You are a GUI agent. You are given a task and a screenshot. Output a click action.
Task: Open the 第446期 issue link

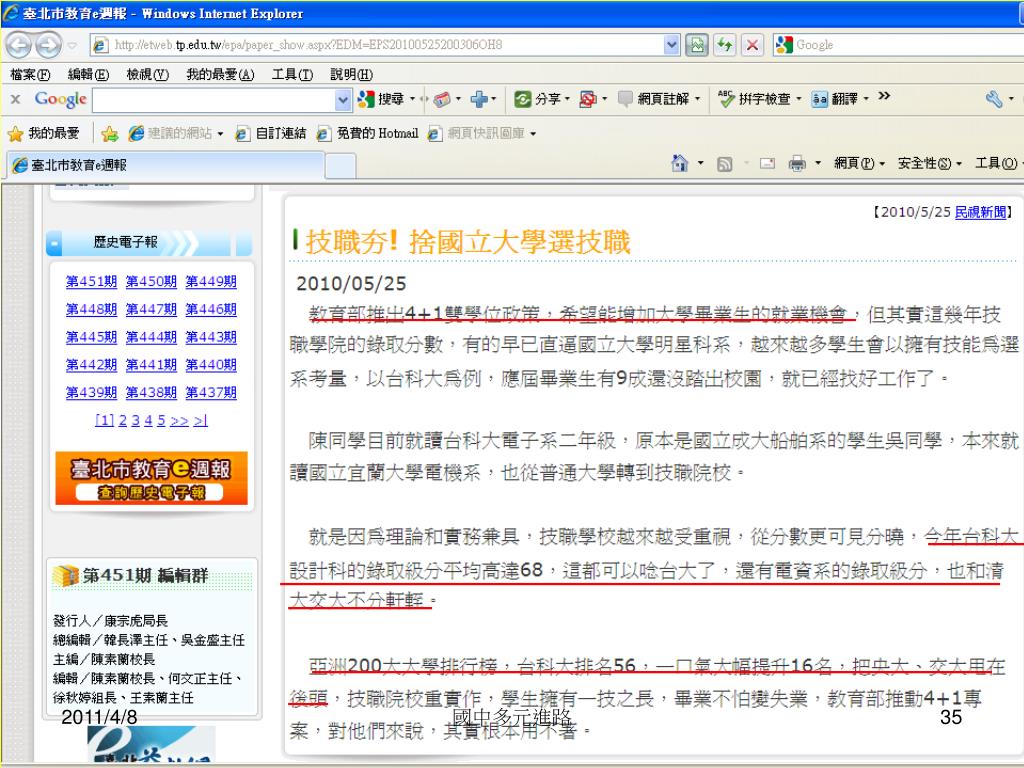(211, 310)
